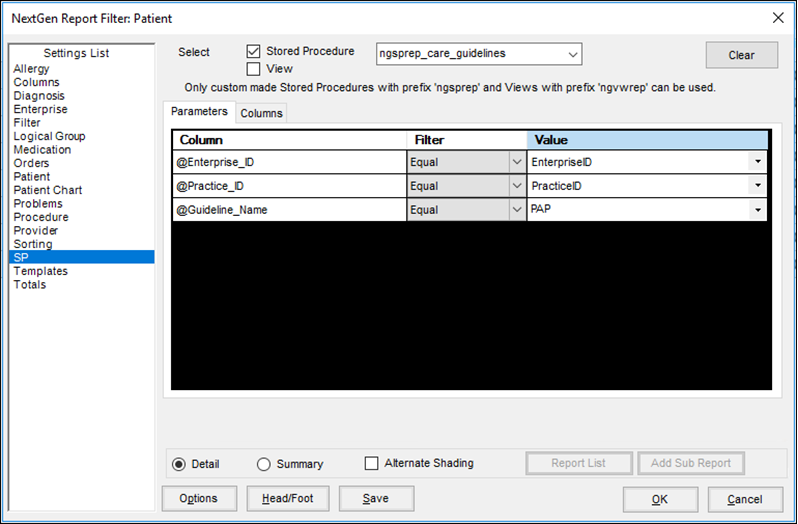The width and height of the screenshot is (798, 524).
Task: Open the ngsprep_care_guidelines procedure dropdown
Action: [573, 54]
